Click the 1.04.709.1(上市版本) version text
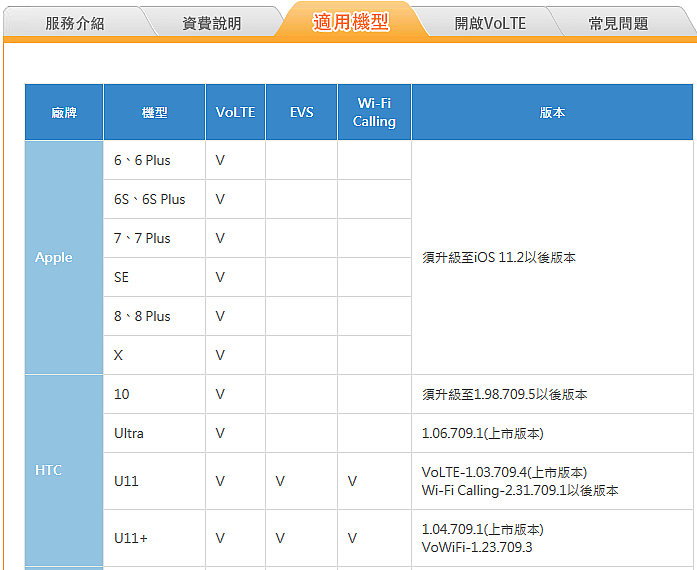This screenshot has width=697, height=570. pyautogui.click(x=483, y=529)
